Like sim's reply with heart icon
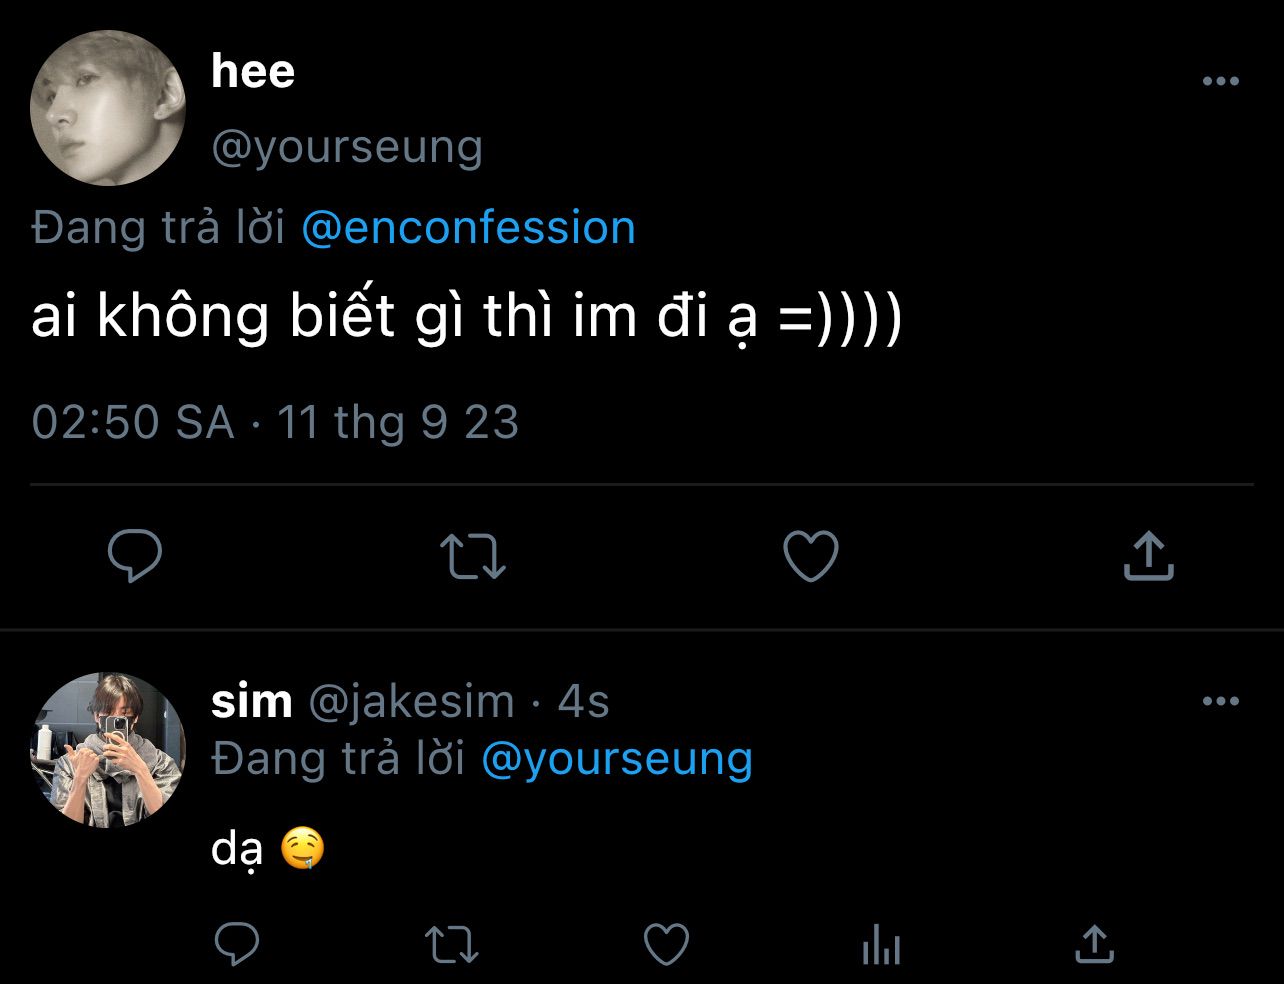 (x=665, y=943)
